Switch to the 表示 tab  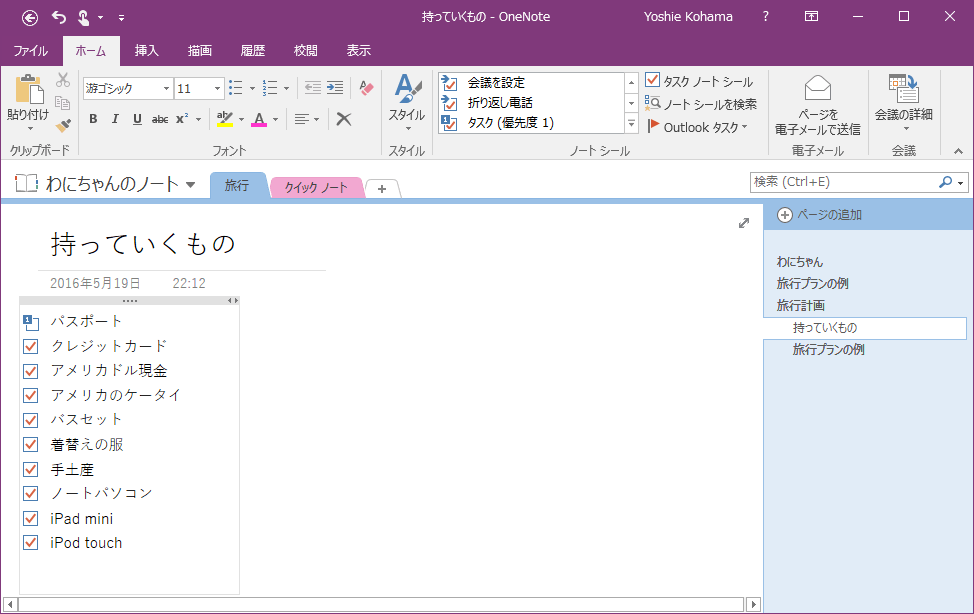tap(358, 50)
